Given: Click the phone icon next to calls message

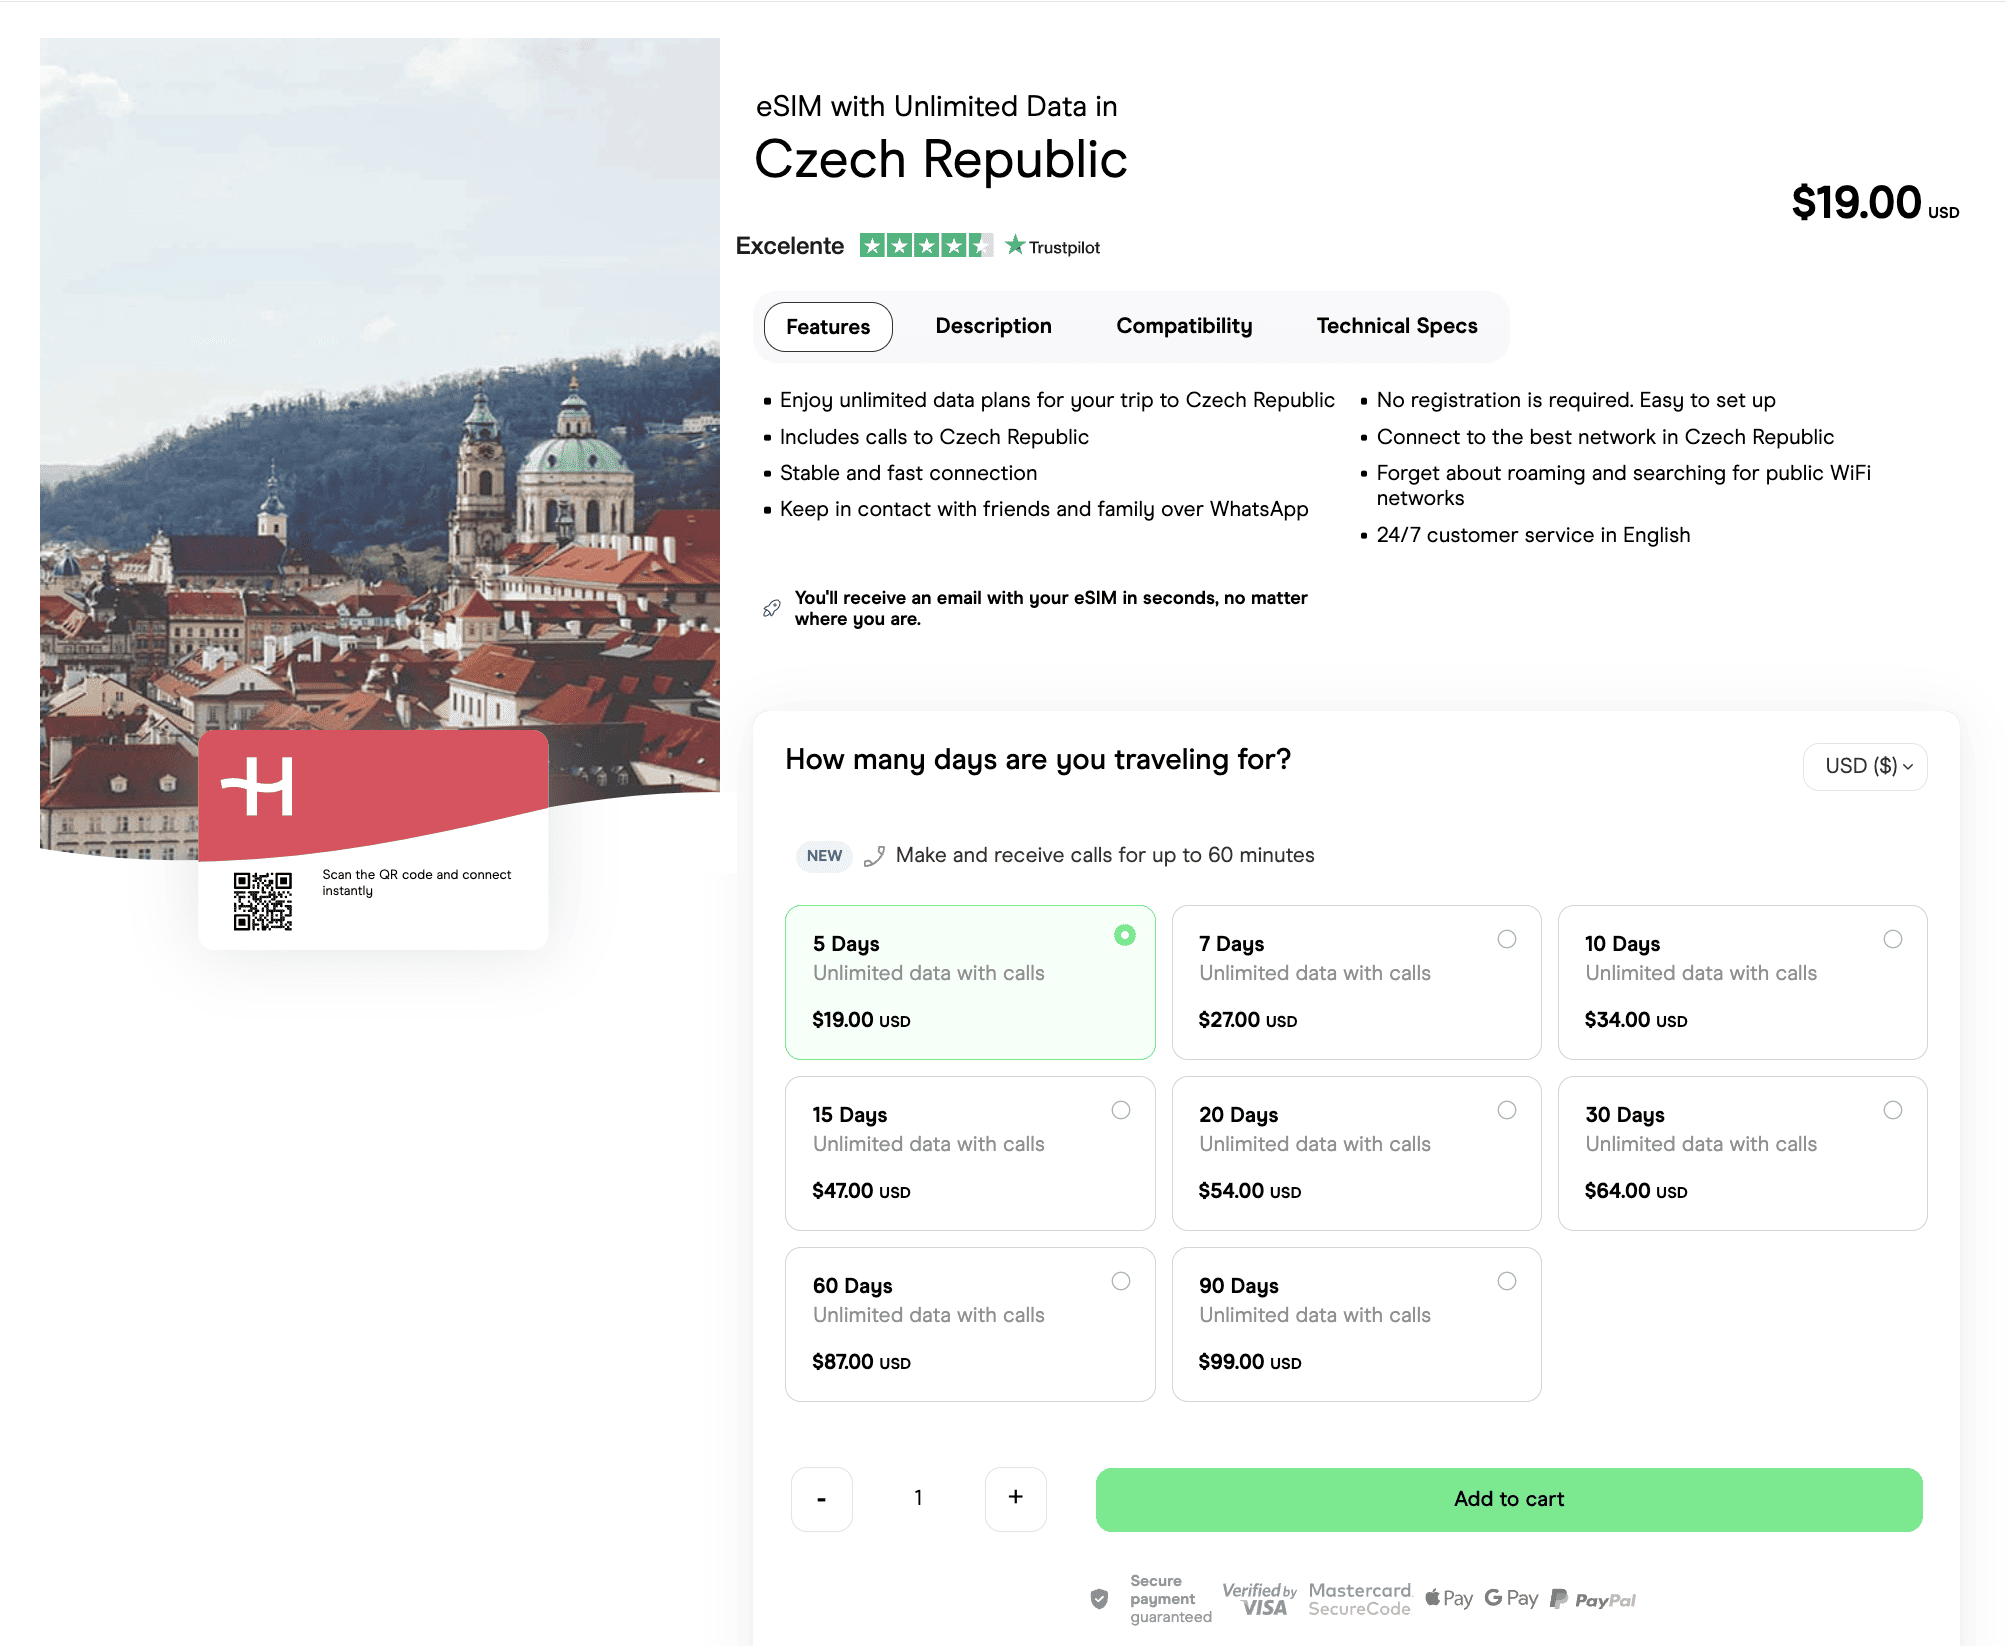Looking at the screenshot, I should (876, 855).
